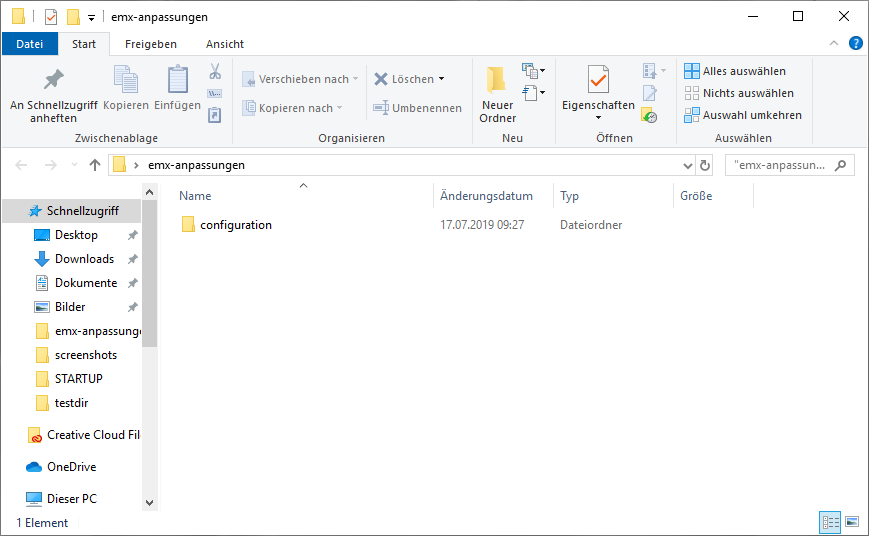Screen dimensions: 869x536
Task: Click navigation pane scroll down arrow
Action: [150, 503]
